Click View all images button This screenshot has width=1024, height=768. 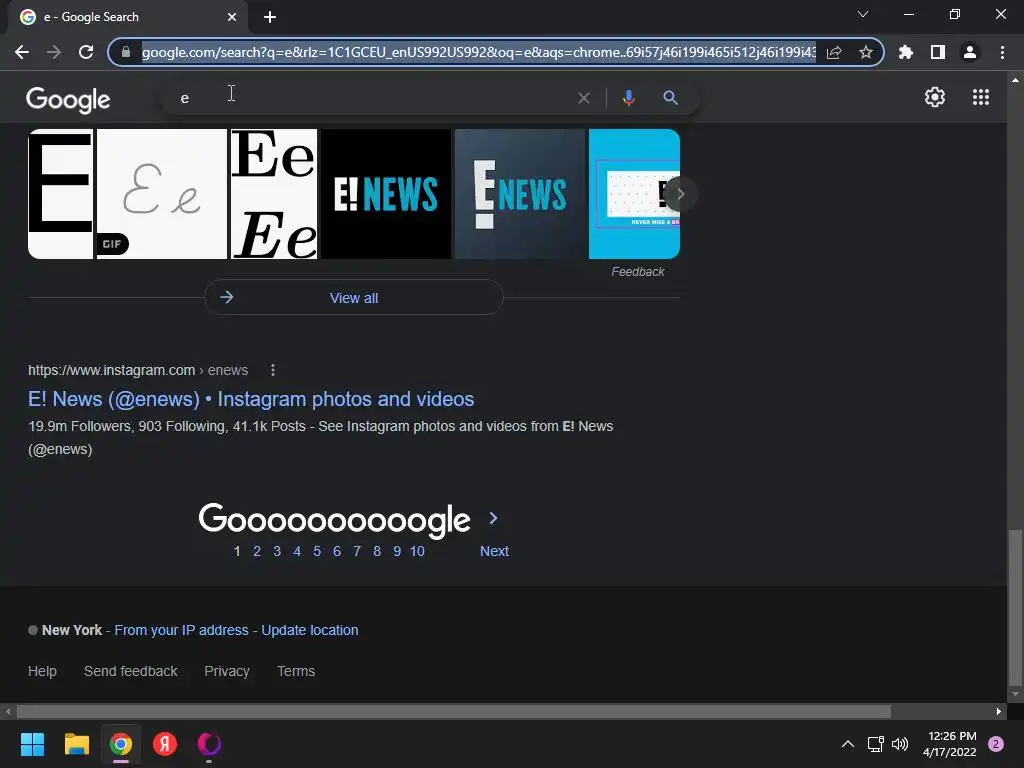pos(353,298)
